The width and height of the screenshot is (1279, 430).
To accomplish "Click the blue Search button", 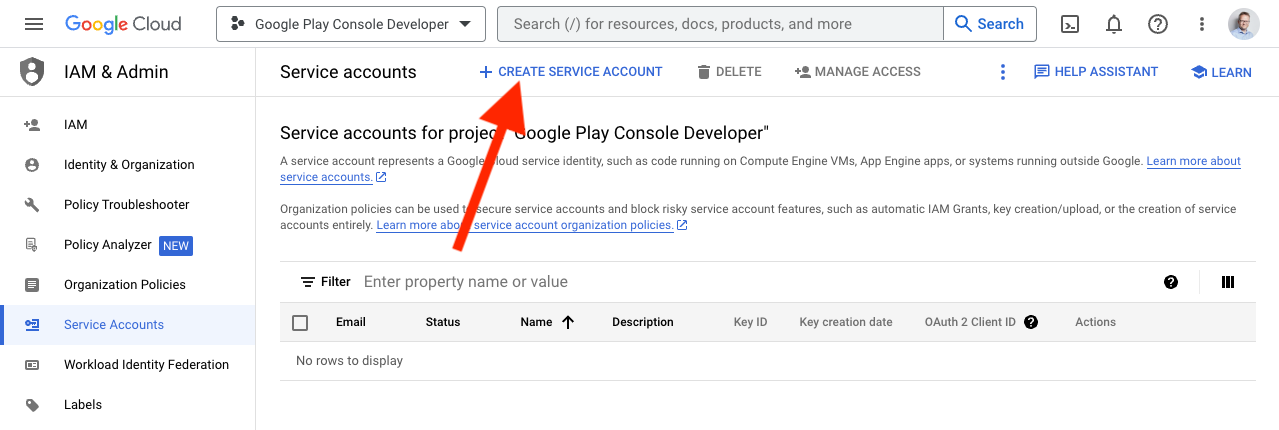I will (x=990, y=24).
